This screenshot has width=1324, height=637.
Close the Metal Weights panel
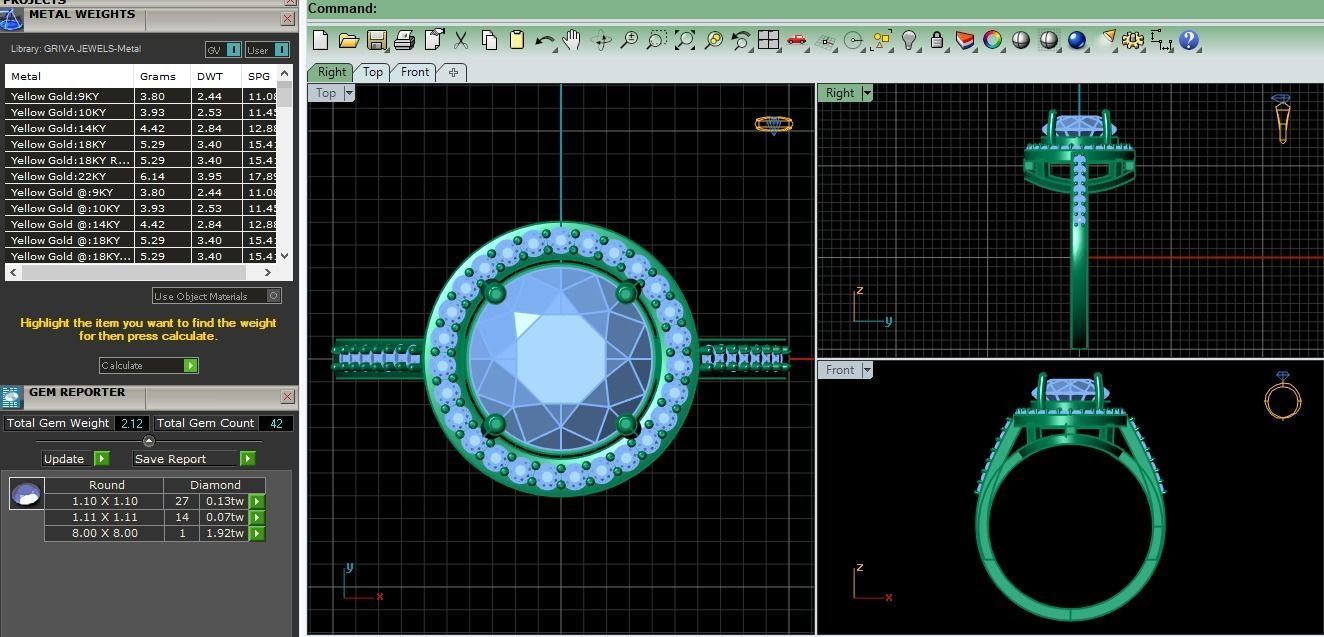(287, 18)
